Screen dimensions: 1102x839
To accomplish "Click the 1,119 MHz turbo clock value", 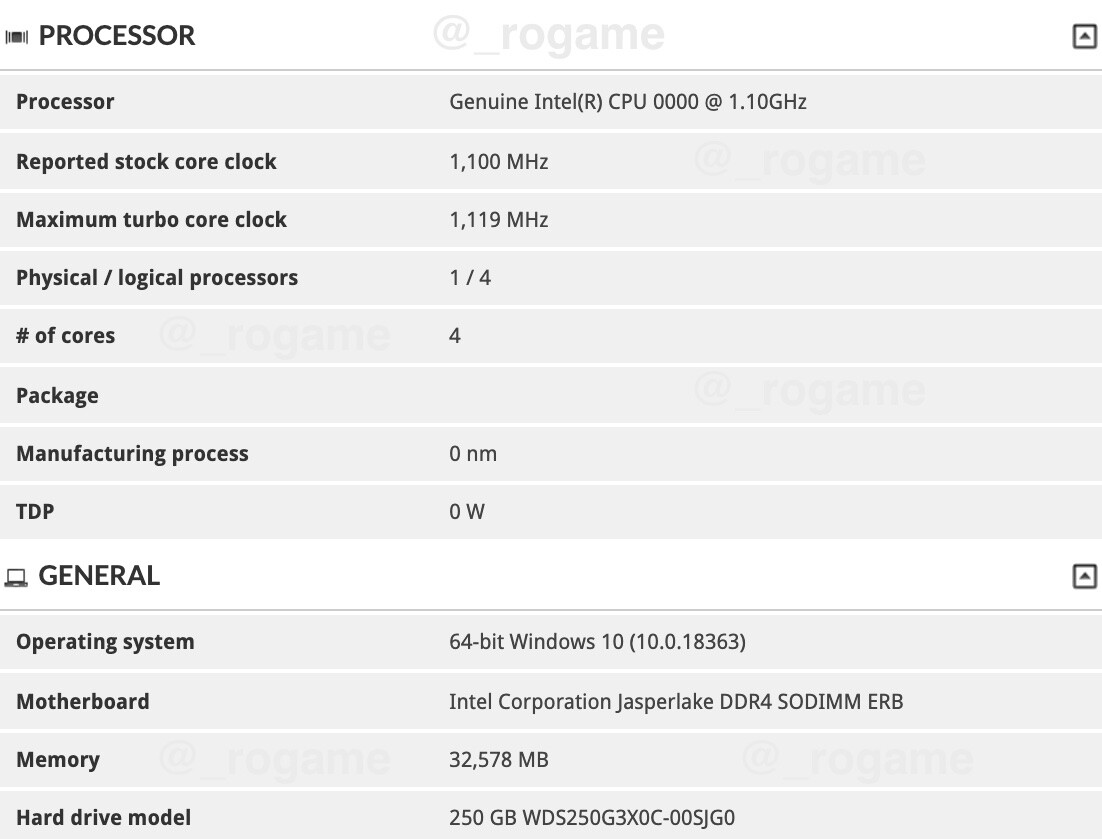I will point(498,219).
